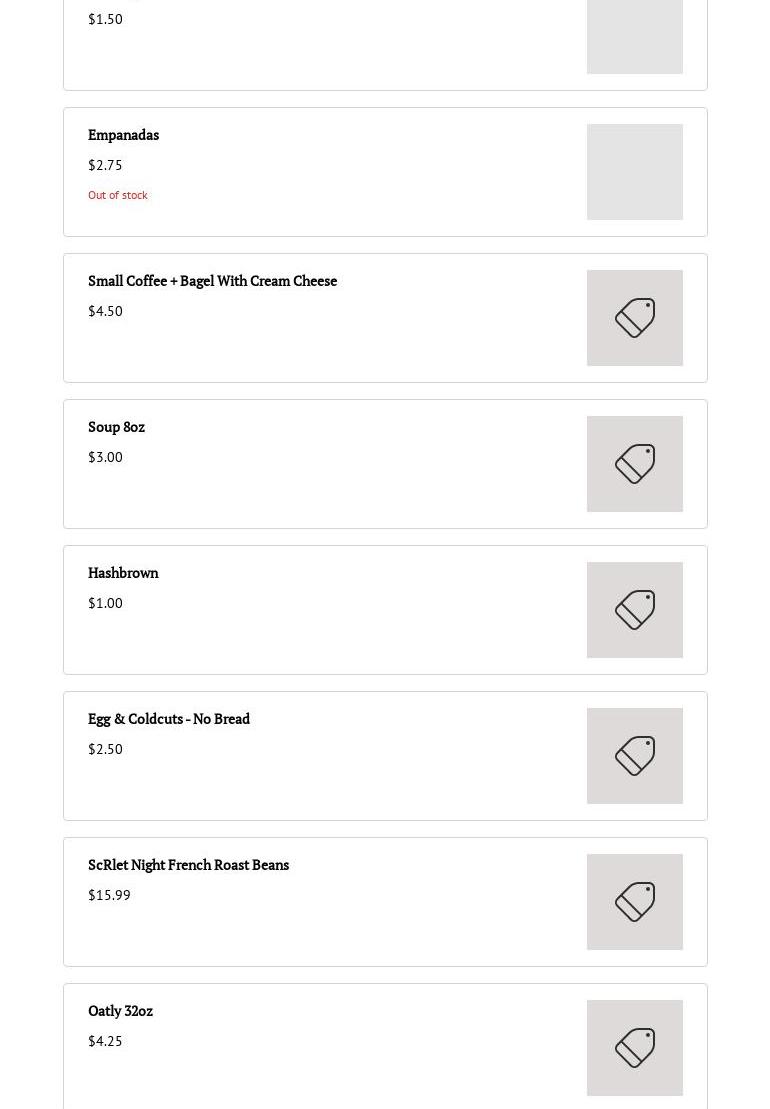
Task: Click the $4.50 coffee and bagel price
Action: 105,311
